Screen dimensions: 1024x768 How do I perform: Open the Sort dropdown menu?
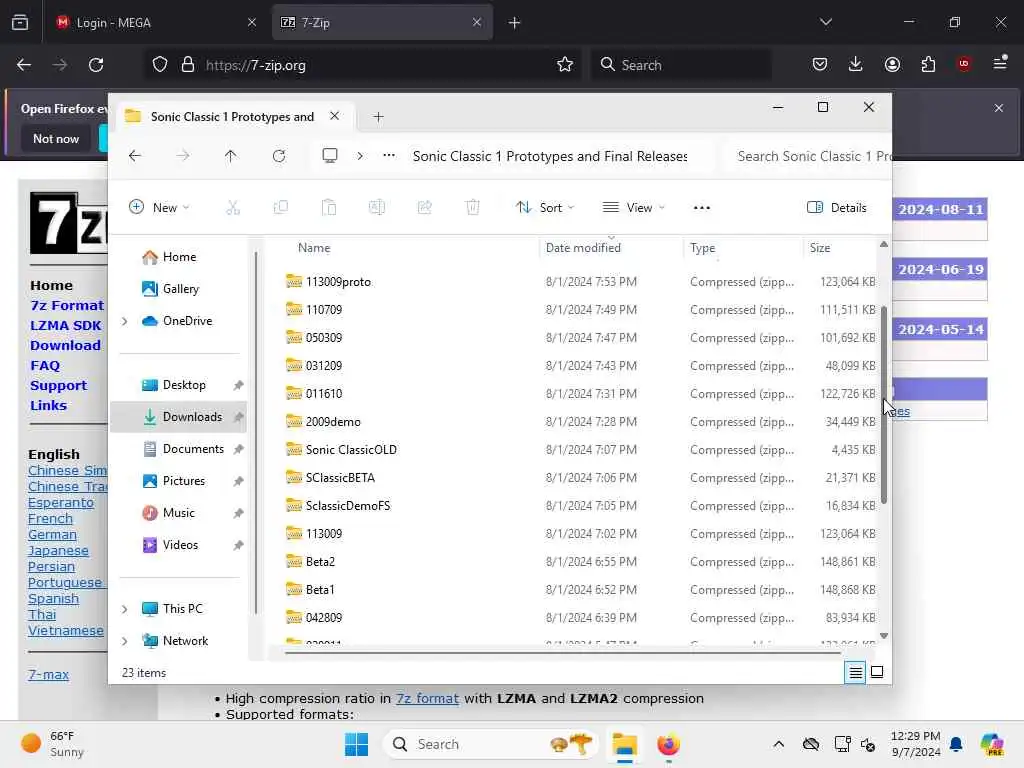pyautogui.click(x=545, y=208)
